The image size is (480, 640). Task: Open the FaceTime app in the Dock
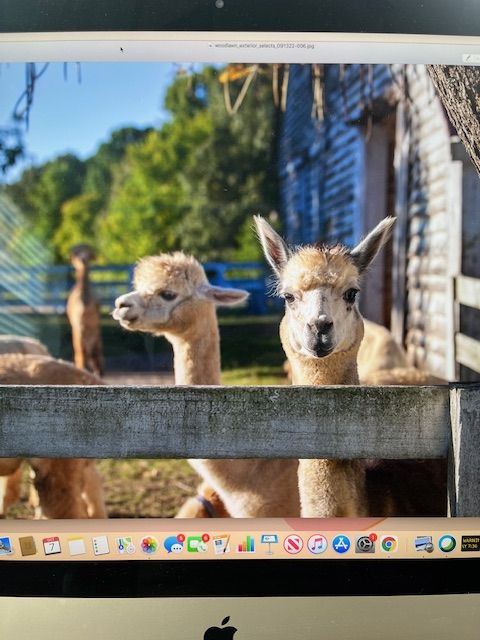tap(198, 544)
